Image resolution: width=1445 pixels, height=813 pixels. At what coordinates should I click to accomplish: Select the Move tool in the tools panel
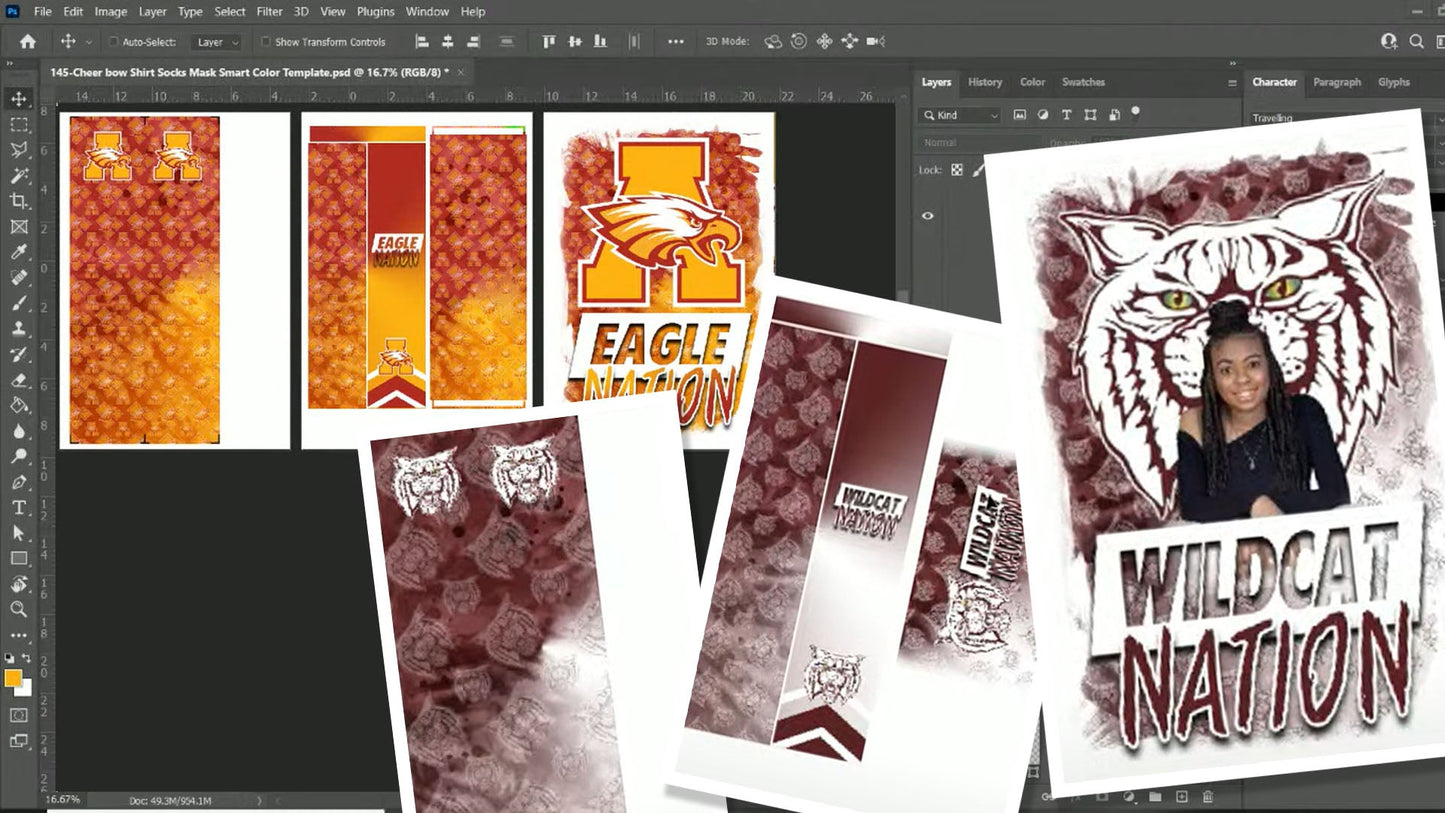[19, 98]
